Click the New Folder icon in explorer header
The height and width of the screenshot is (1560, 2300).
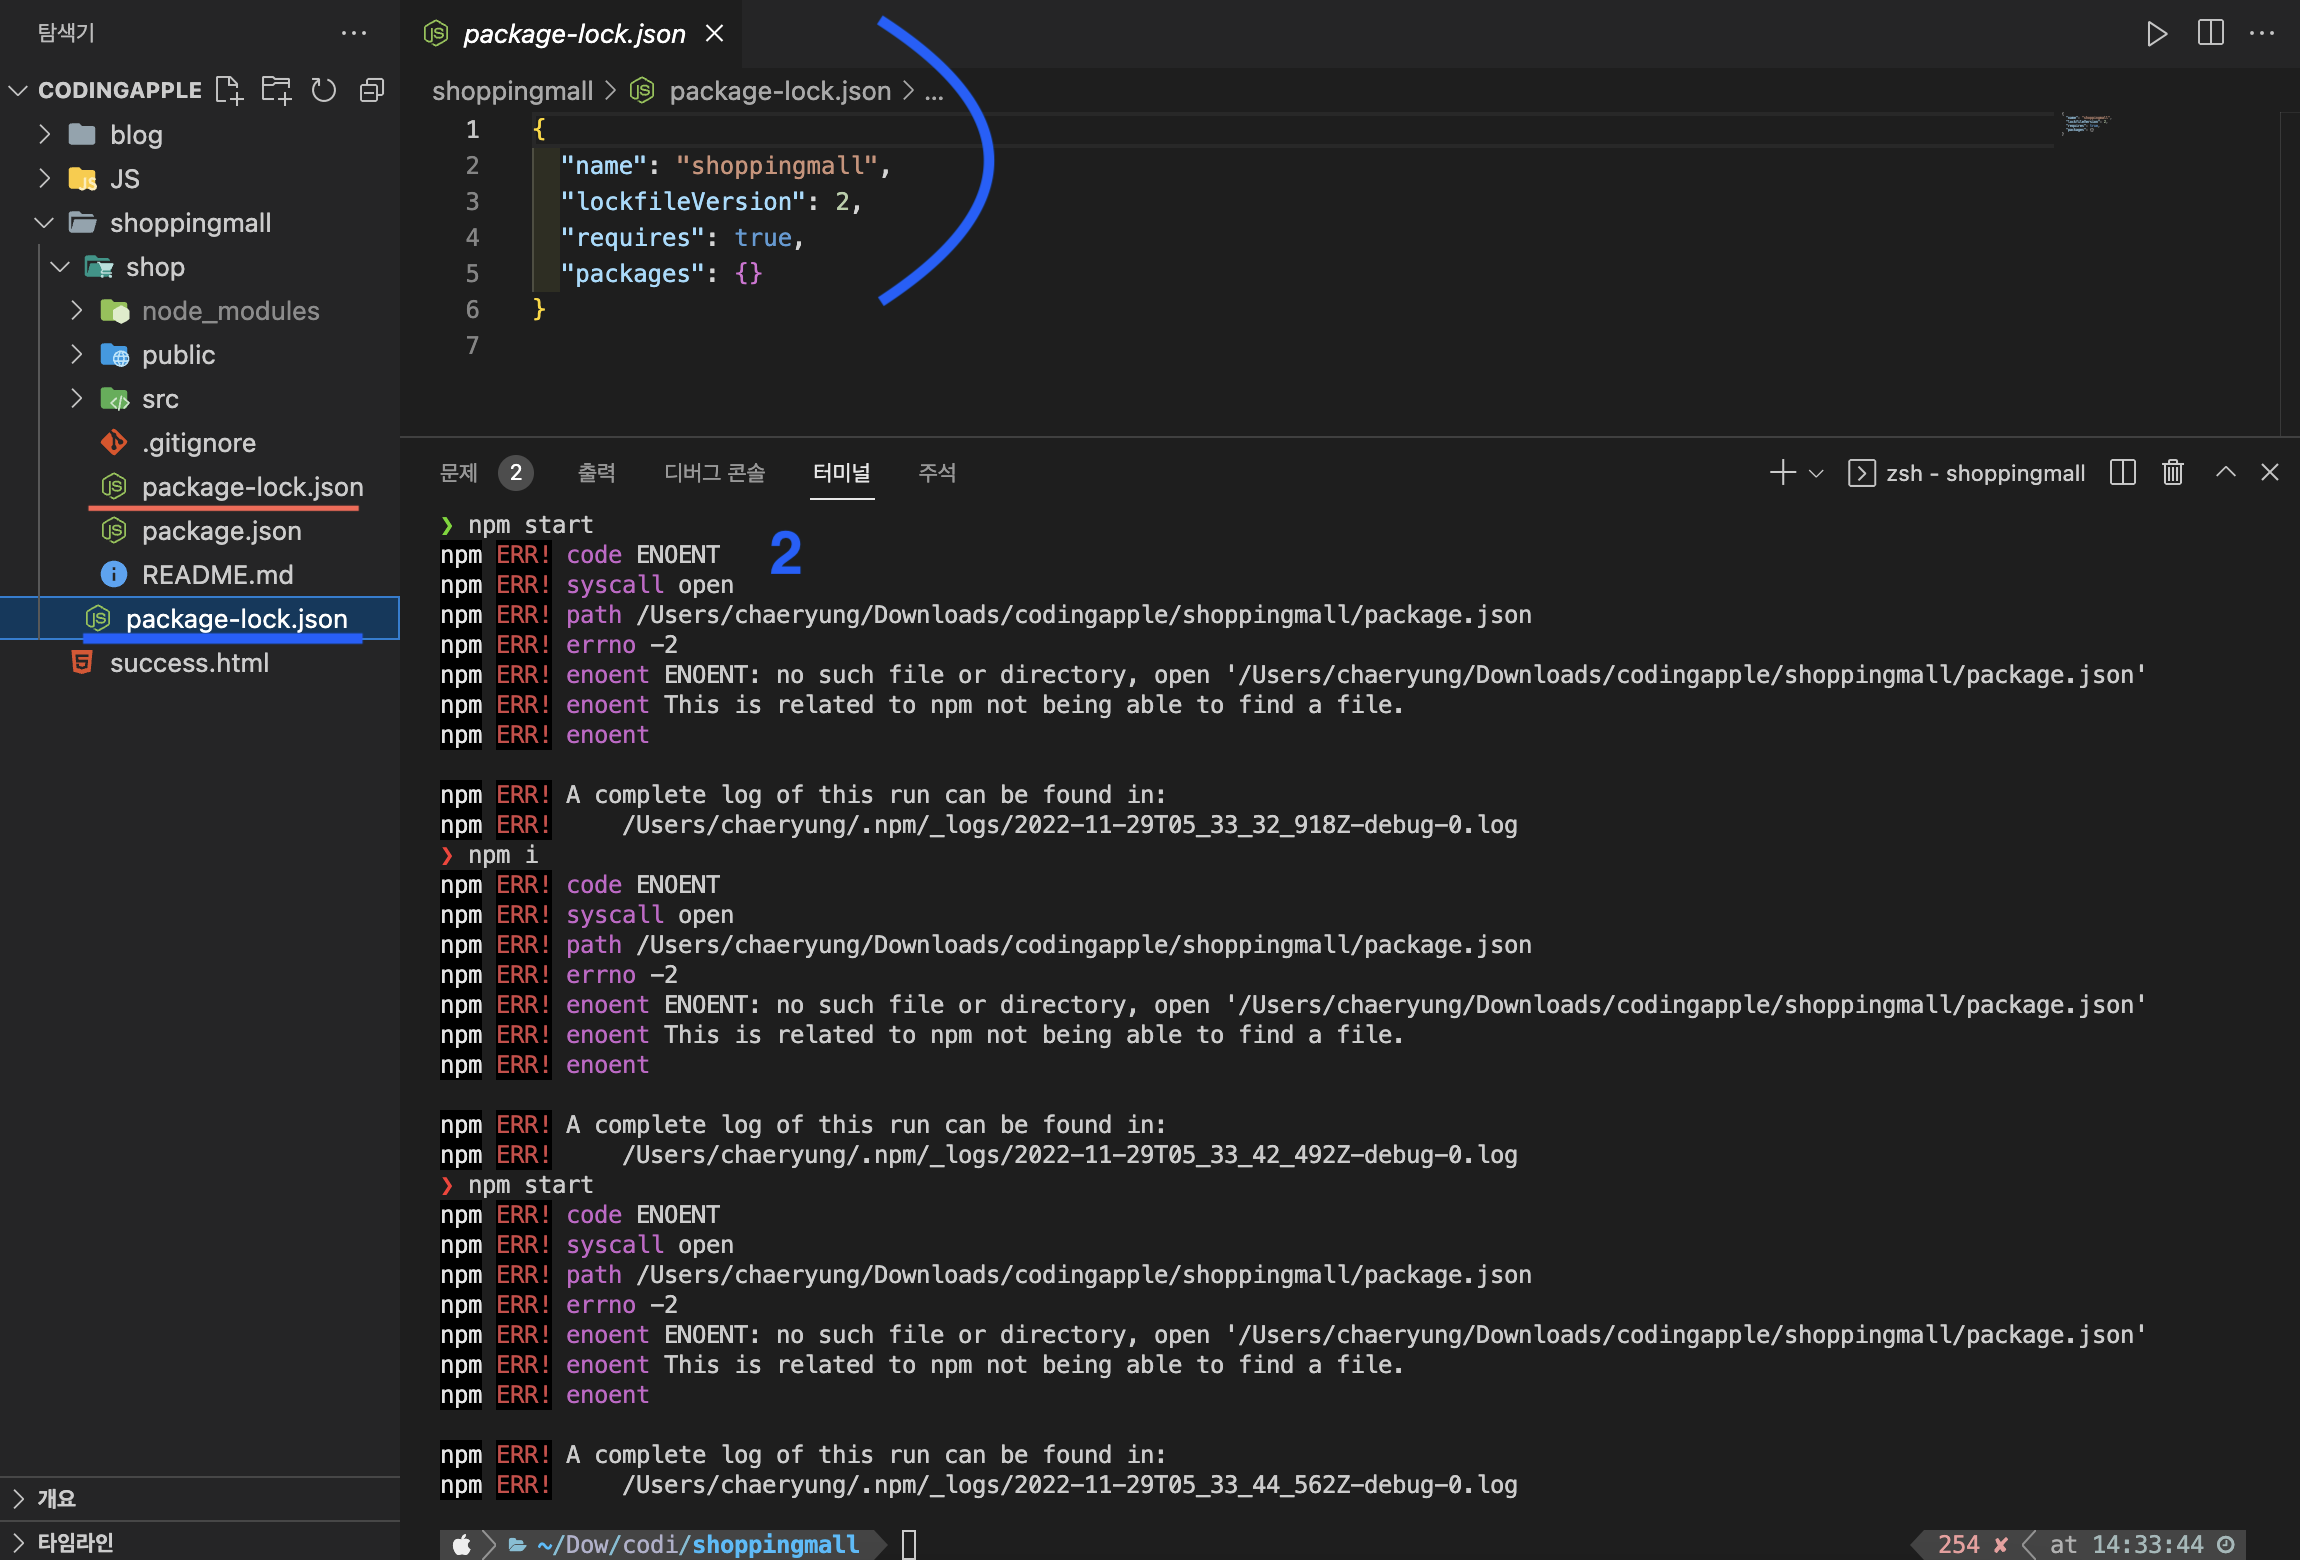coord(276,90)
